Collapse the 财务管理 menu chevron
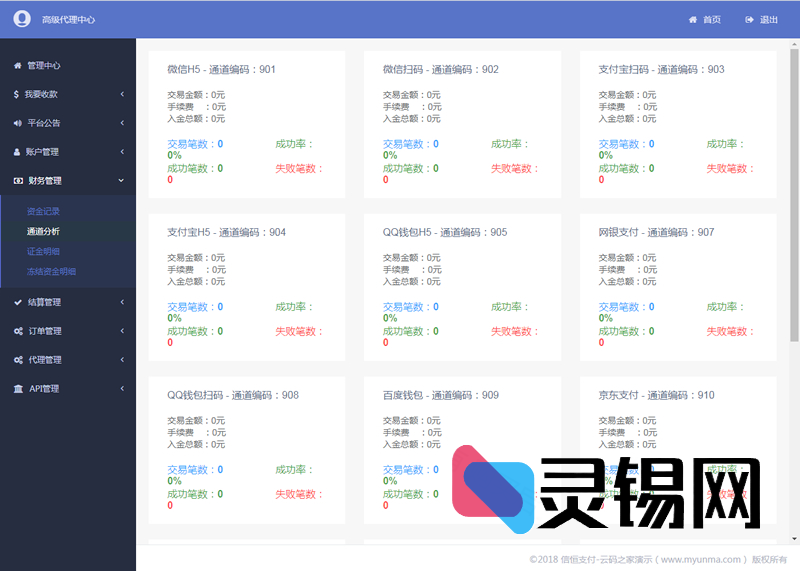The width and height of the screenshot is (800, 571). point(121,181)
